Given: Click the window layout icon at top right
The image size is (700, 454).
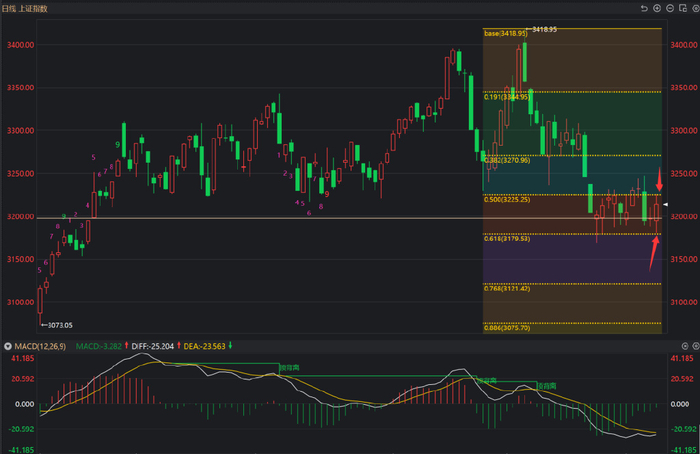Looking at the screenshot, I should [x=681, y=8].
